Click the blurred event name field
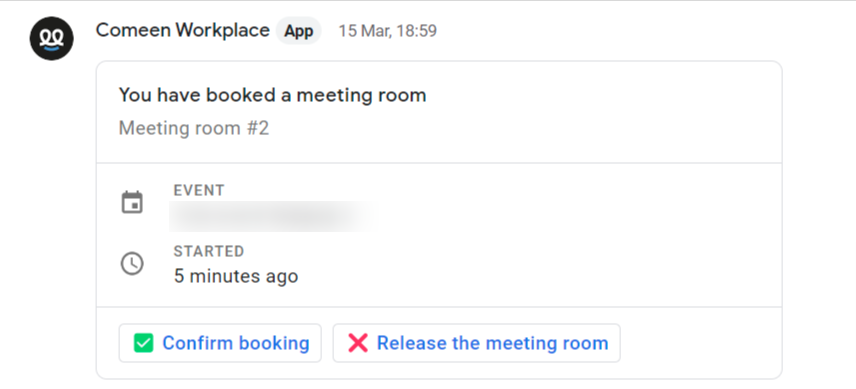 pyautogui.click(x=273, y=217)
